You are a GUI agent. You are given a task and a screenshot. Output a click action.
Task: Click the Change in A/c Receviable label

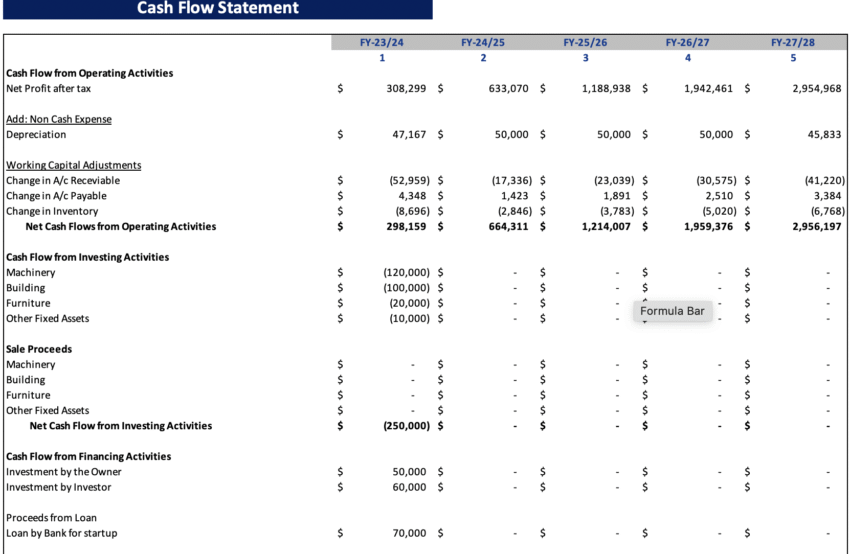(63, 181)
